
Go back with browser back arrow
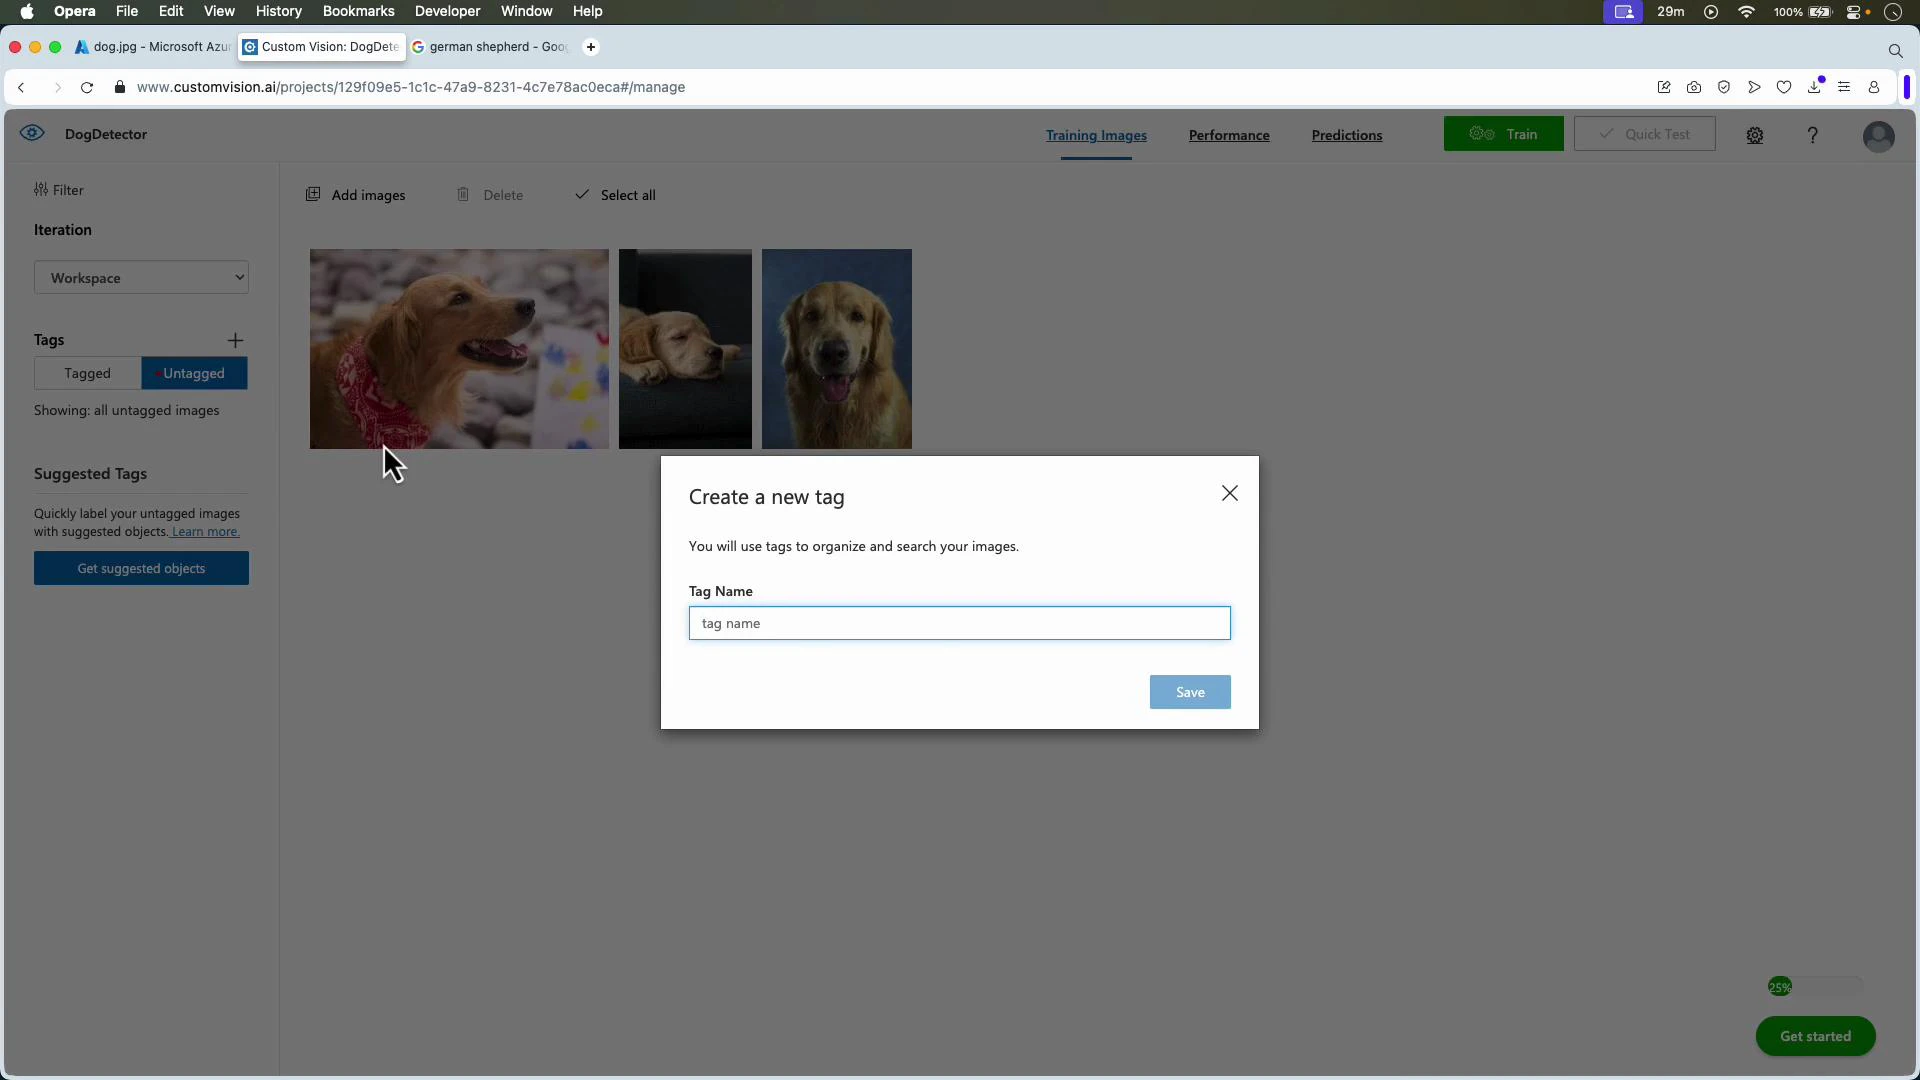pos(21,87)
